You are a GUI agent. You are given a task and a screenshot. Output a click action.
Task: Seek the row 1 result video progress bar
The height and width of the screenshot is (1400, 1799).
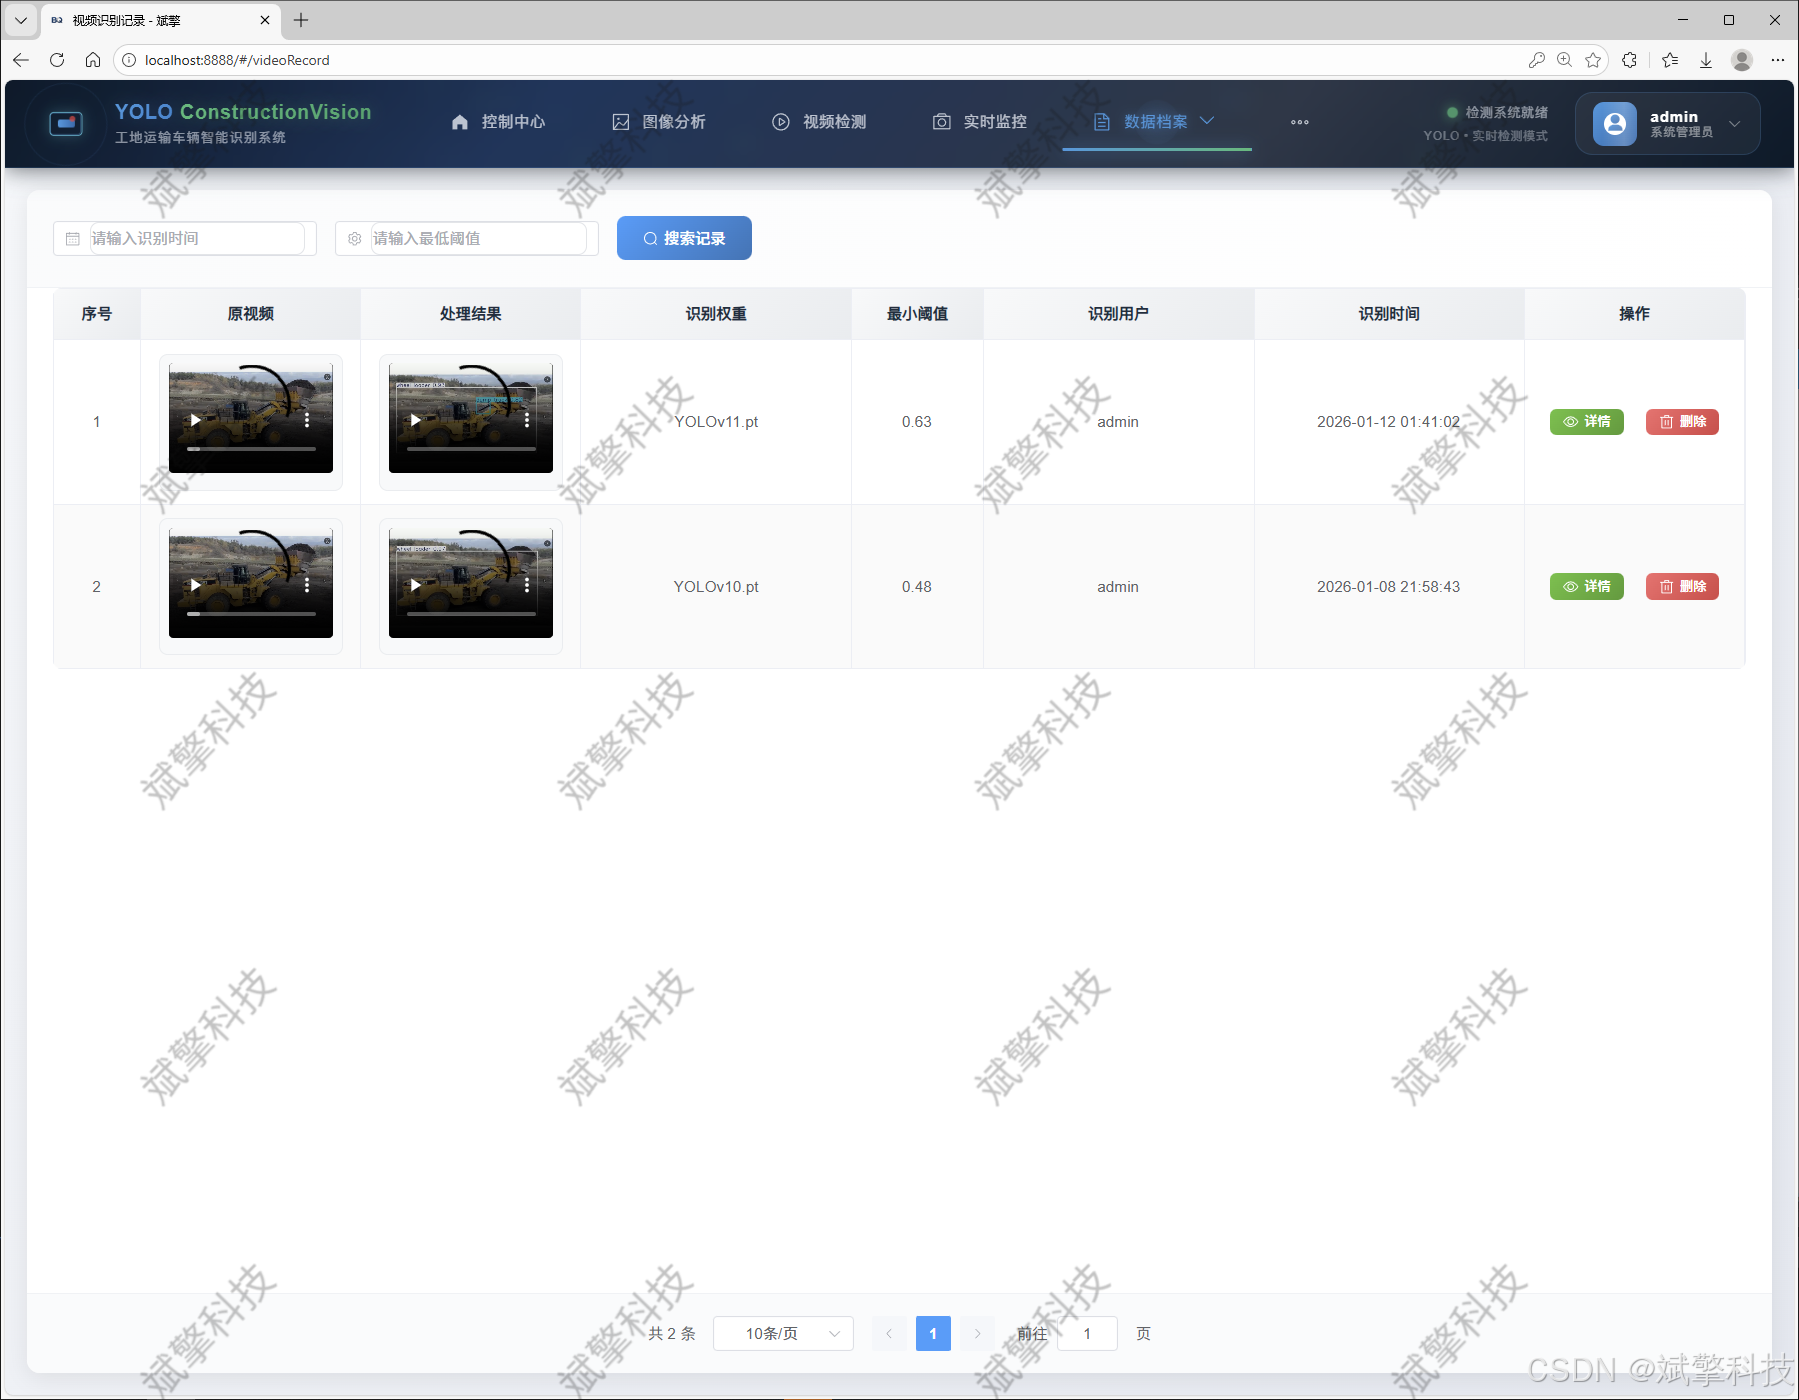coord(471,449)
